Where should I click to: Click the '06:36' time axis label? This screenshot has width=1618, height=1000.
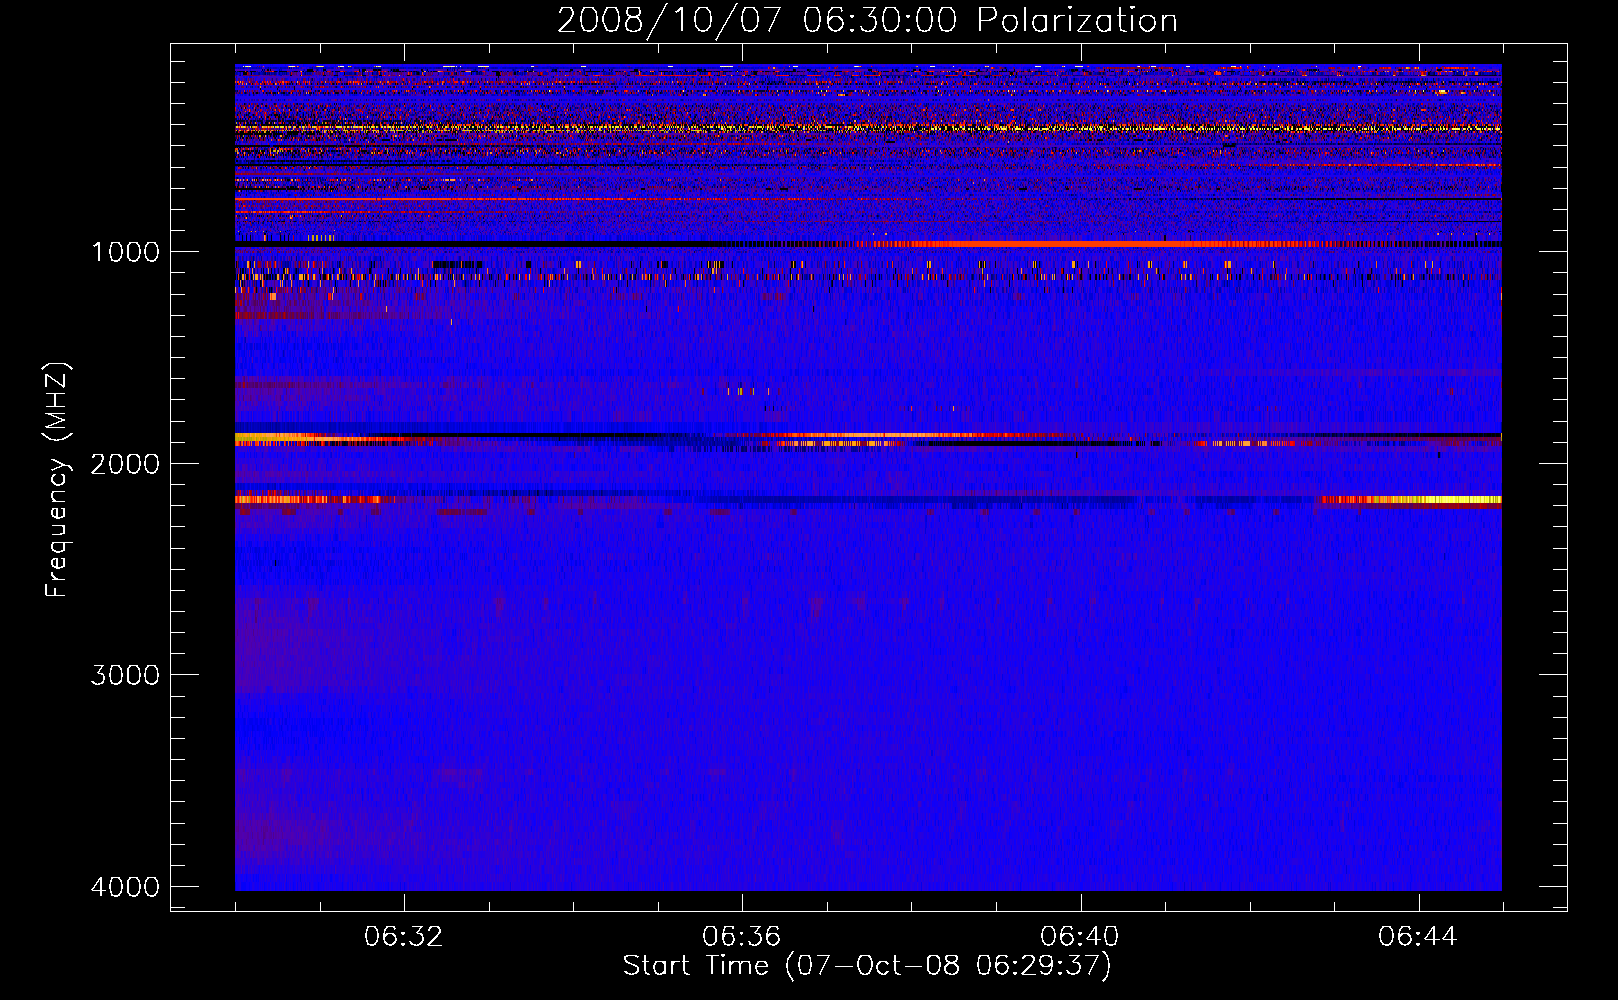tap(741, 937)
